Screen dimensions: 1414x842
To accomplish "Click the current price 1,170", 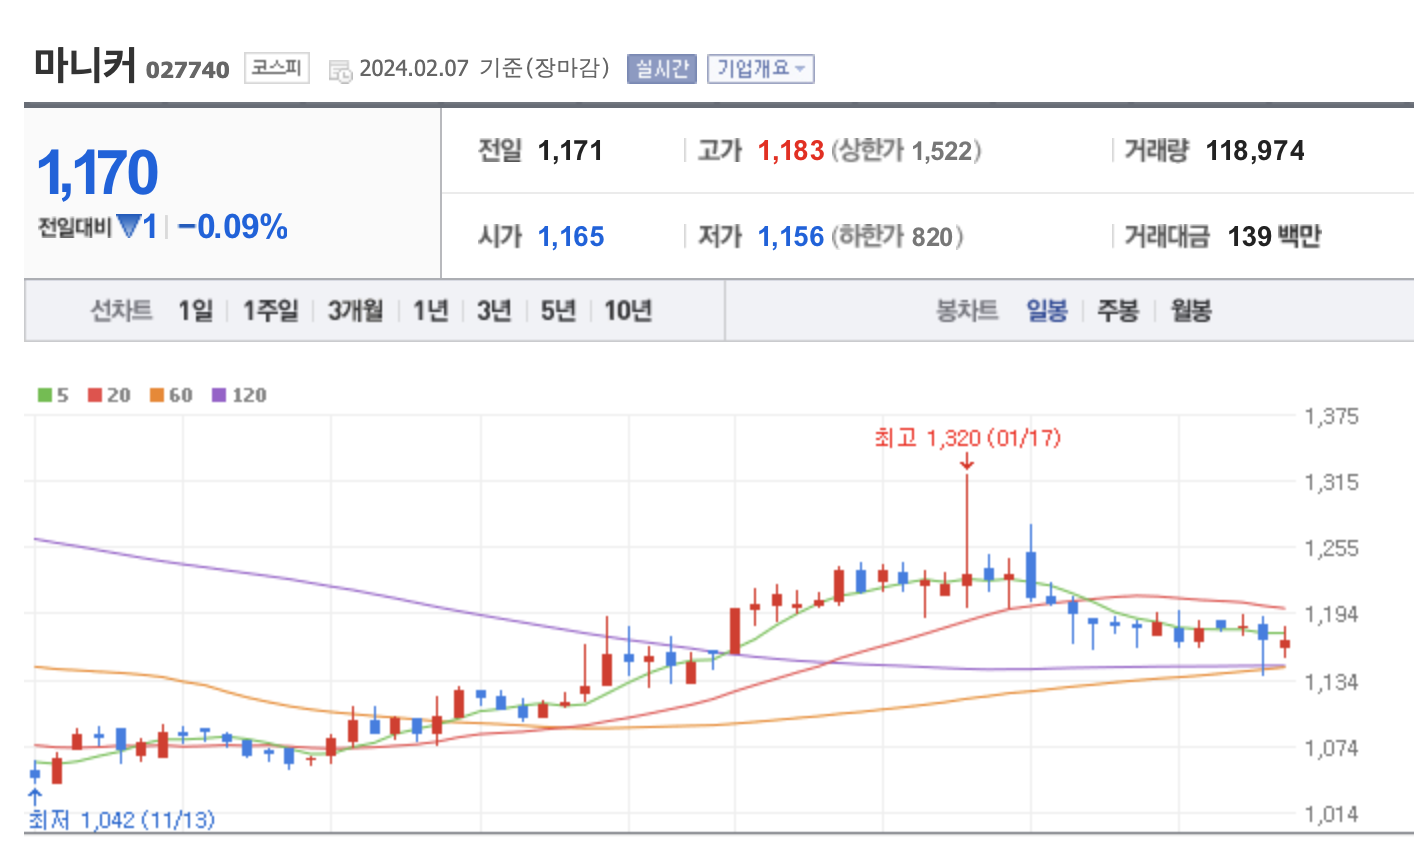I will click(98, 173).
